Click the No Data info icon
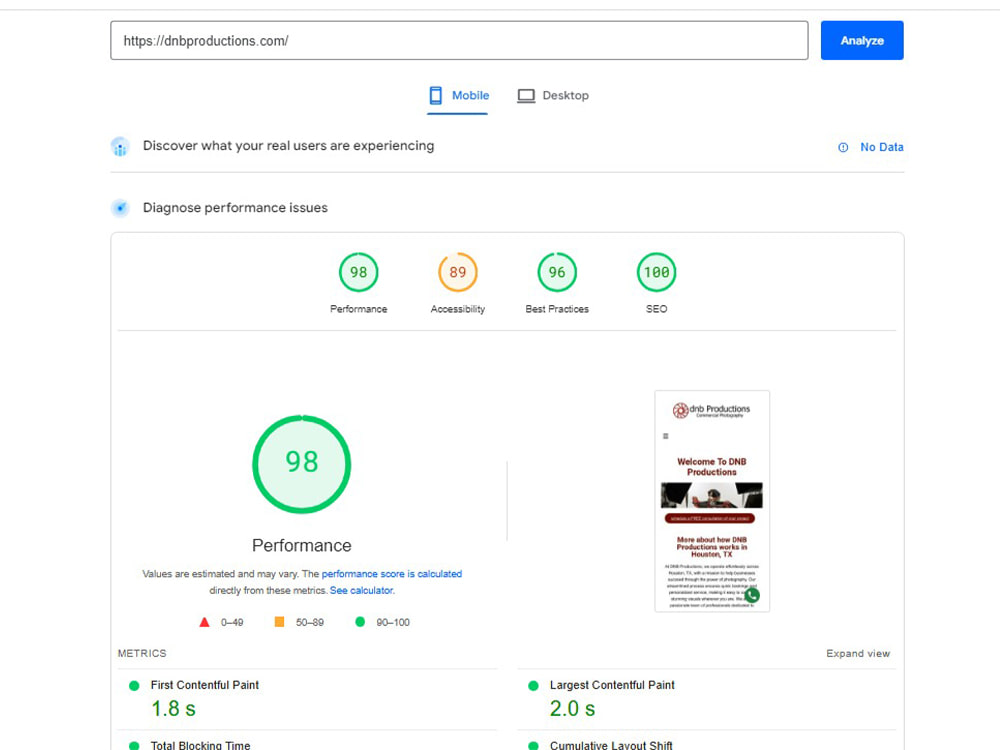This screenshot has height=750, width=1000. [843, 147]
